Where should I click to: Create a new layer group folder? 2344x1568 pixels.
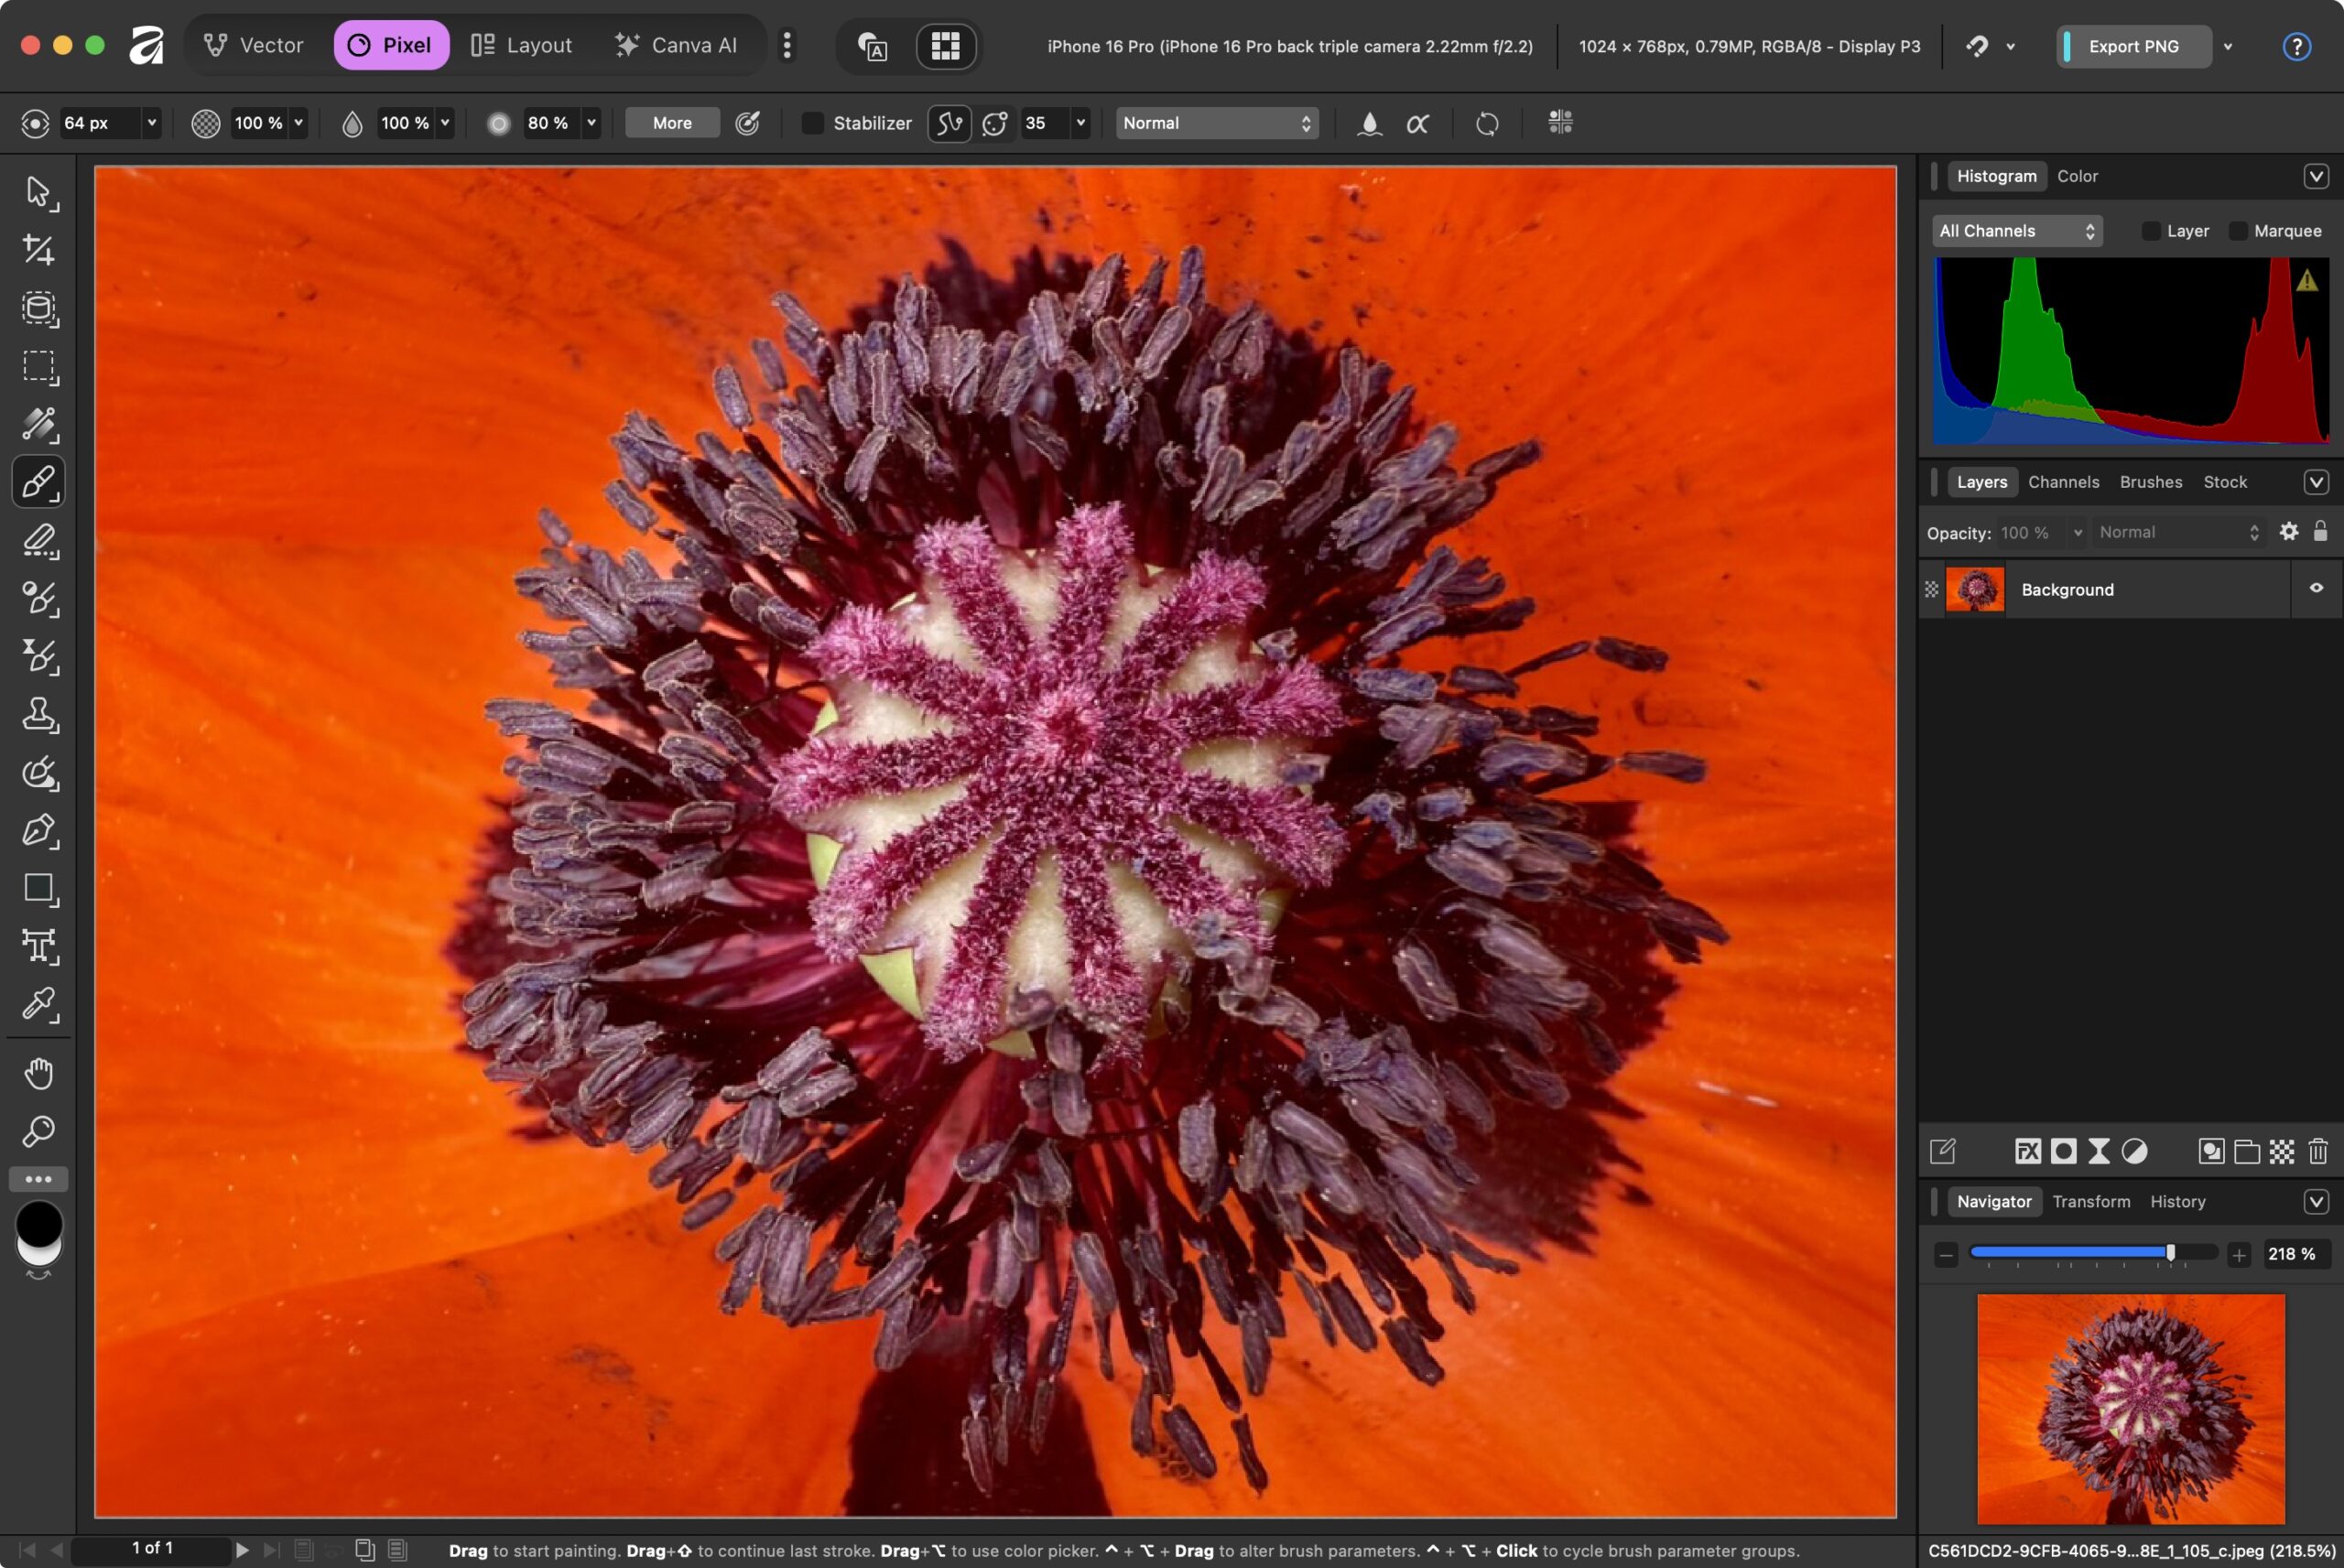2246,1151
